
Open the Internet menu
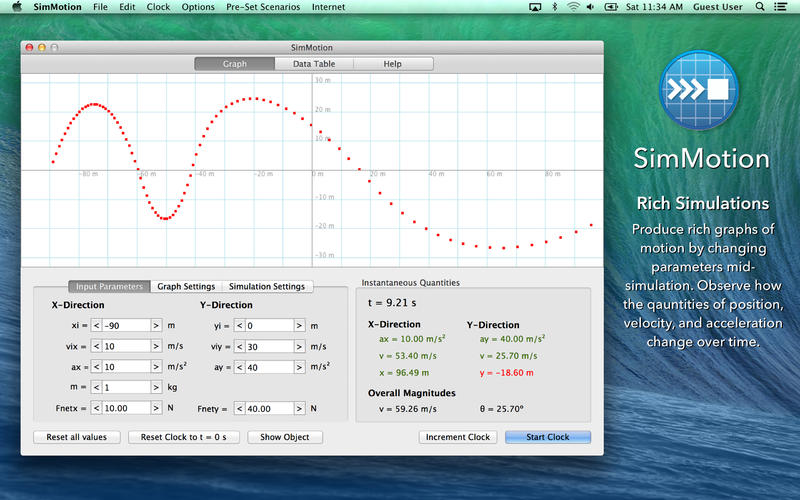click(328, 7)
